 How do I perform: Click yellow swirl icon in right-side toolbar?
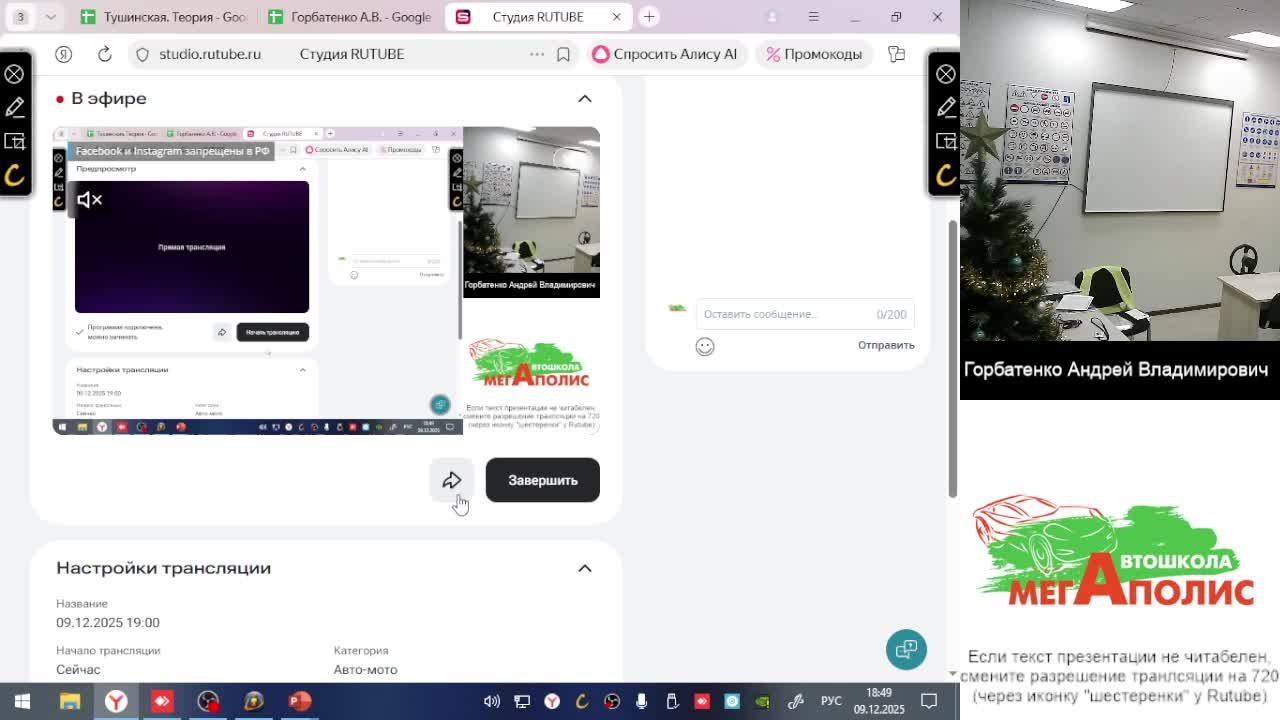click(945, 176)
